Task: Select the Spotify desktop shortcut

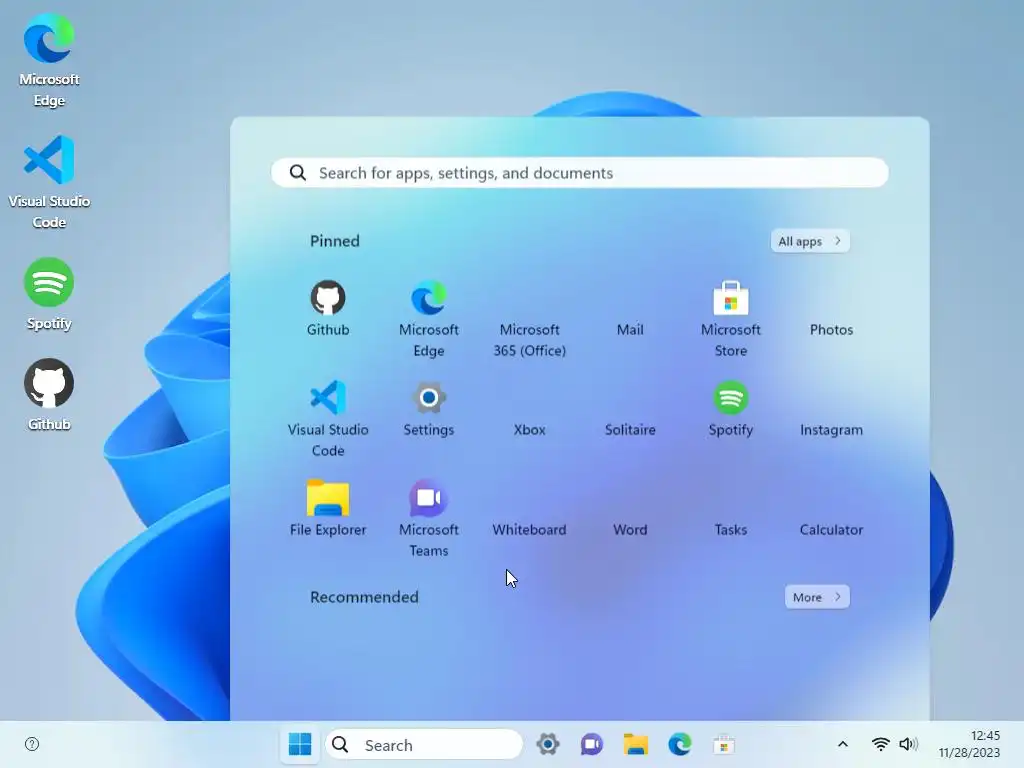Action: (49, 295)
